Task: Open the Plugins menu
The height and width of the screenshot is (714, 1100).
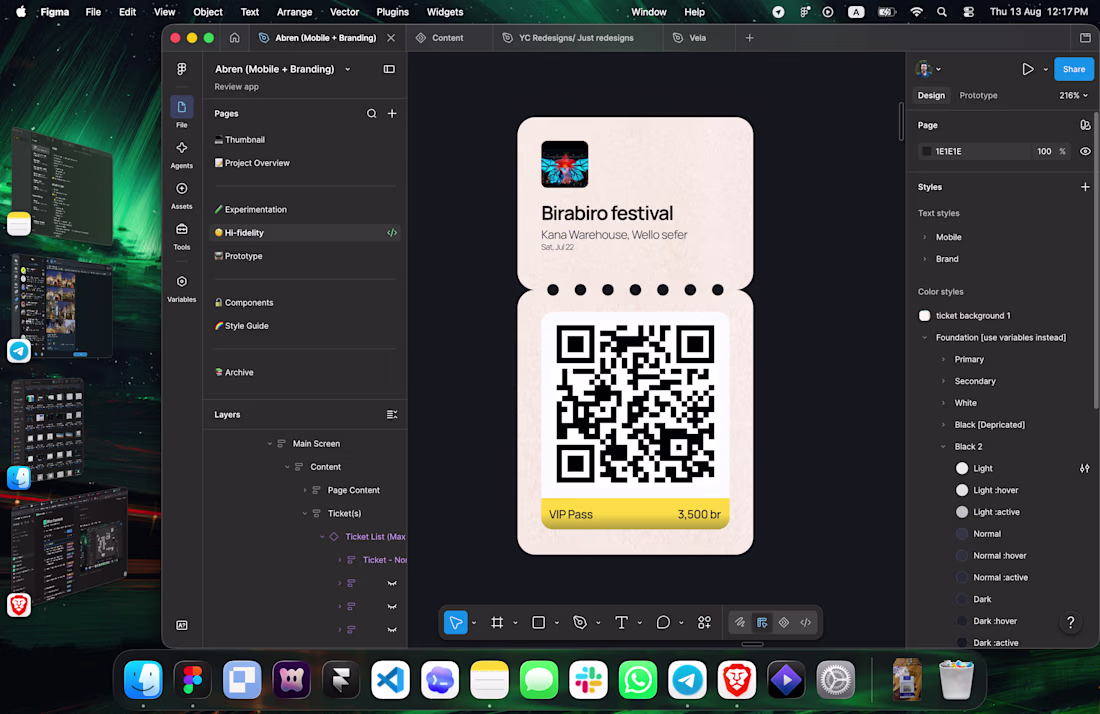Action: [392, 12]
